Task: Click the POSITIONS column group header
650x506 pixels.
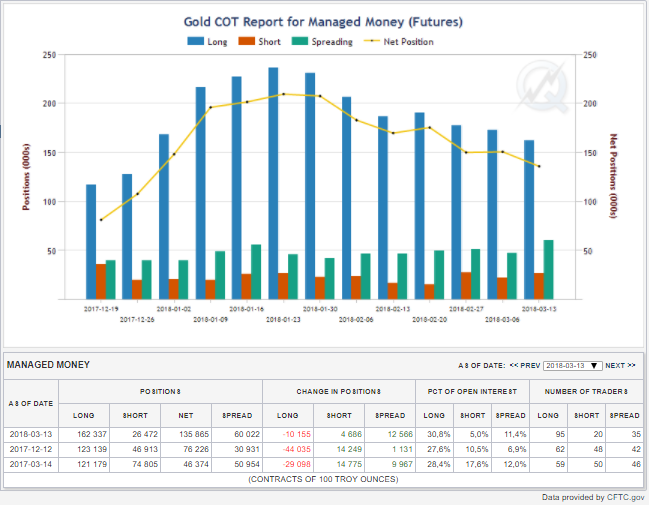Action: tap(160, 392)
